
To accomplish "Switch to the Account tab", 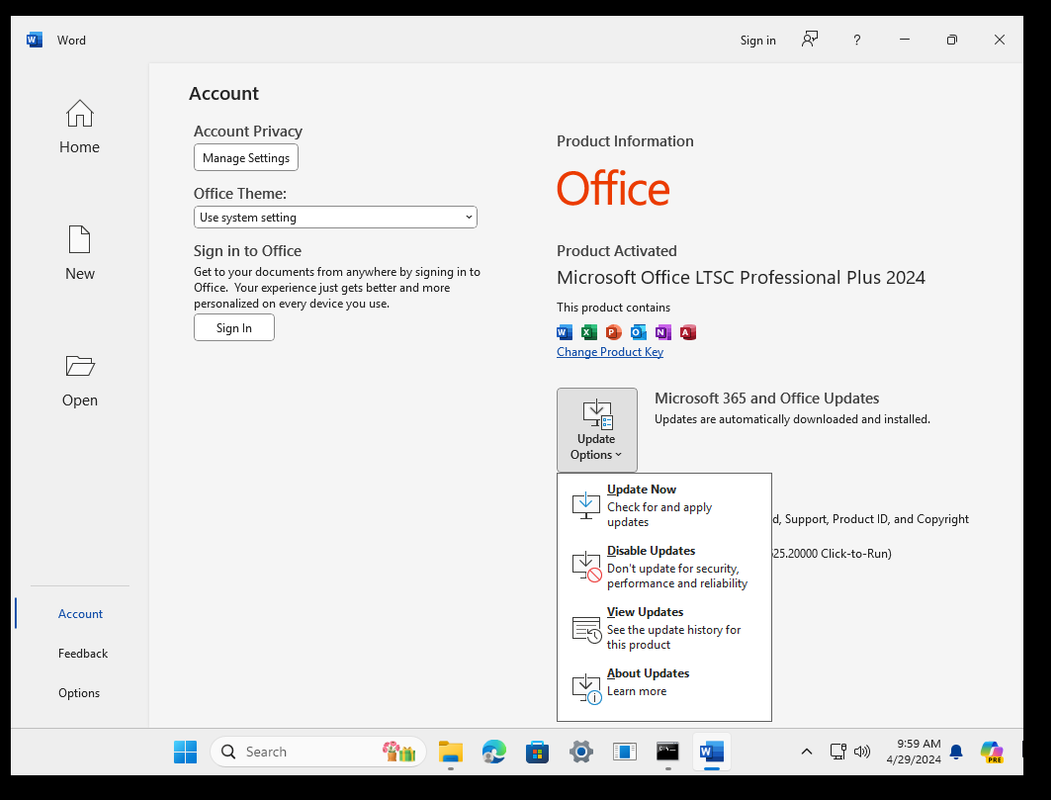I will [80, 614].
